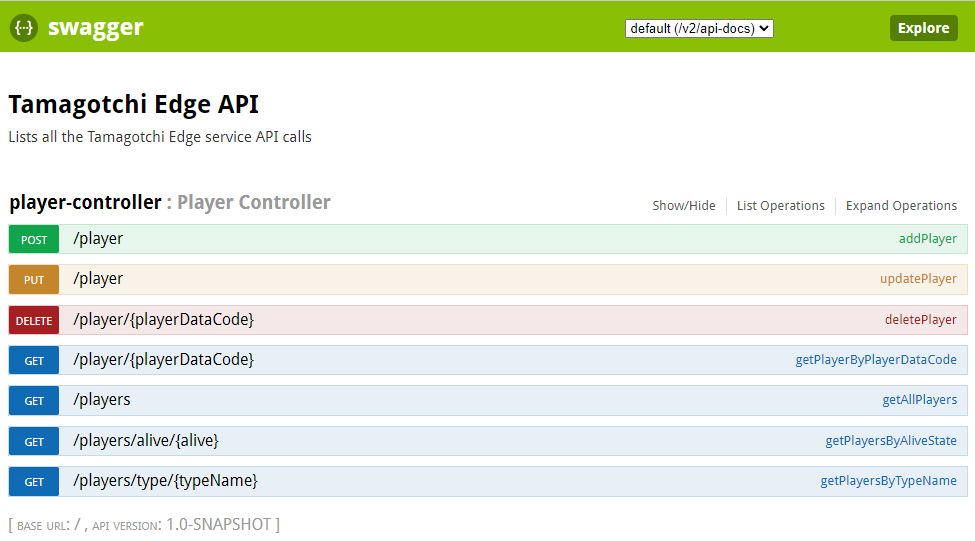Image resolution: width=975 pixels, height=541 pixels.
Task: Expand the PUT /player path
Action: [x=98, y=279]
